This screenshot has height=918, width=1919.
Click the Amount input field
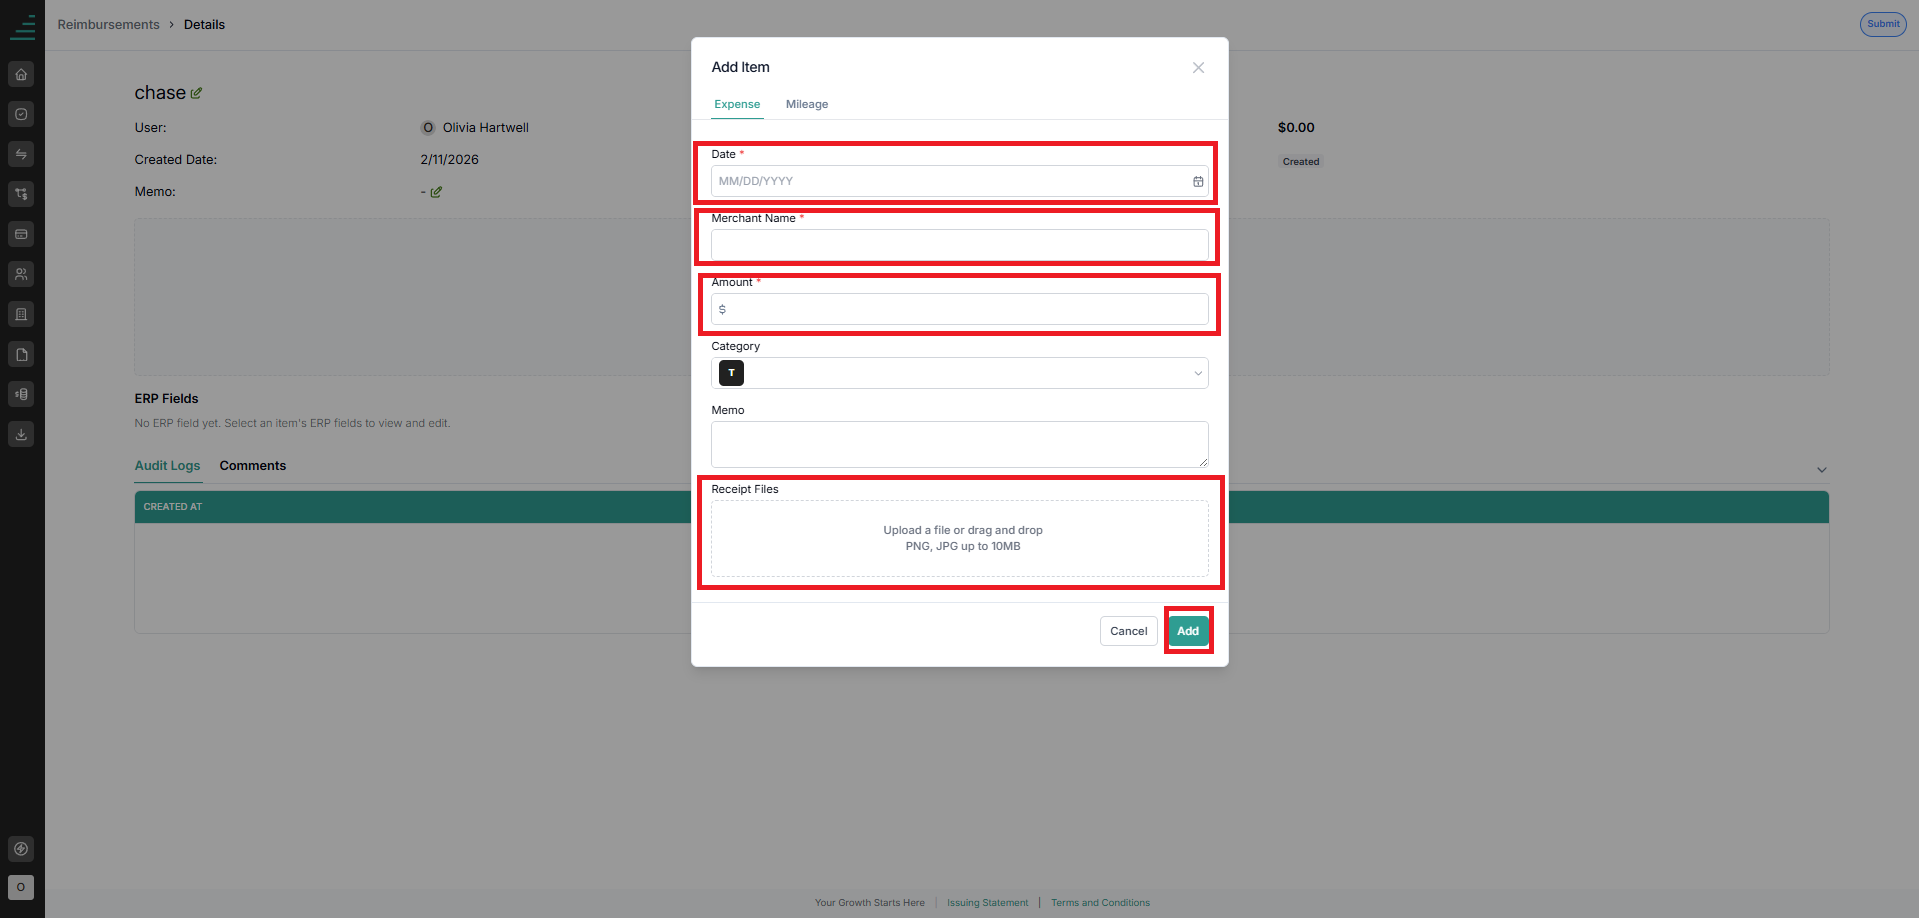point(960,309)
